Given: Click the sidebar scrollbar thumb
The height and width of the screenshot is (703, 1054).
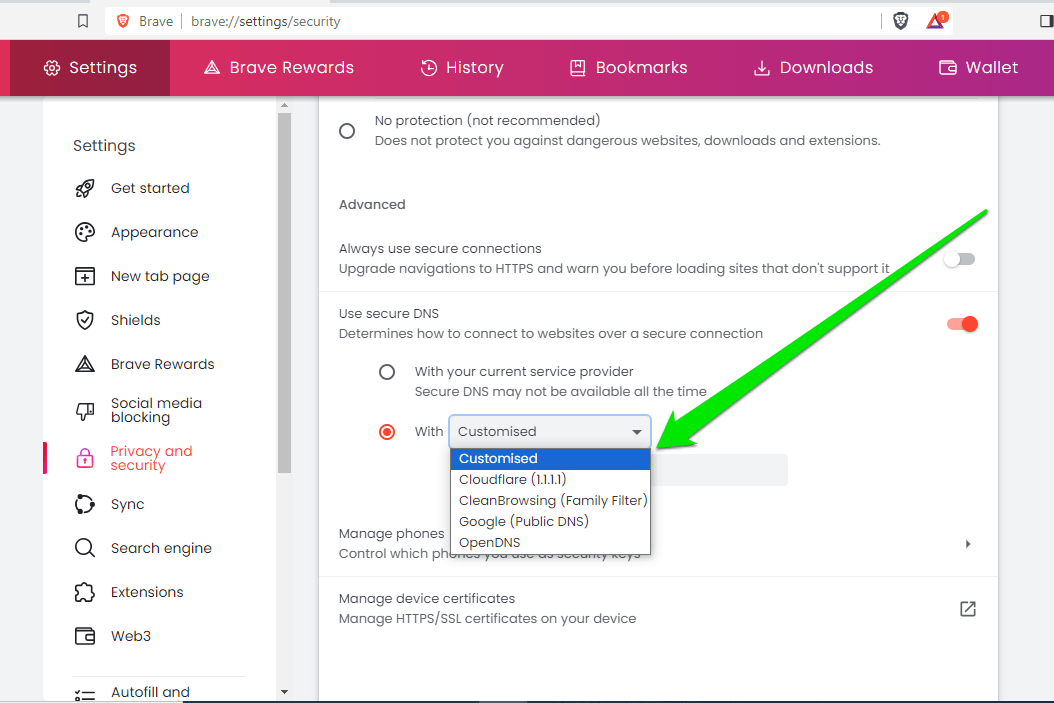Looking at the screenshot, I should pyautogui.click(x=284, y=293).
